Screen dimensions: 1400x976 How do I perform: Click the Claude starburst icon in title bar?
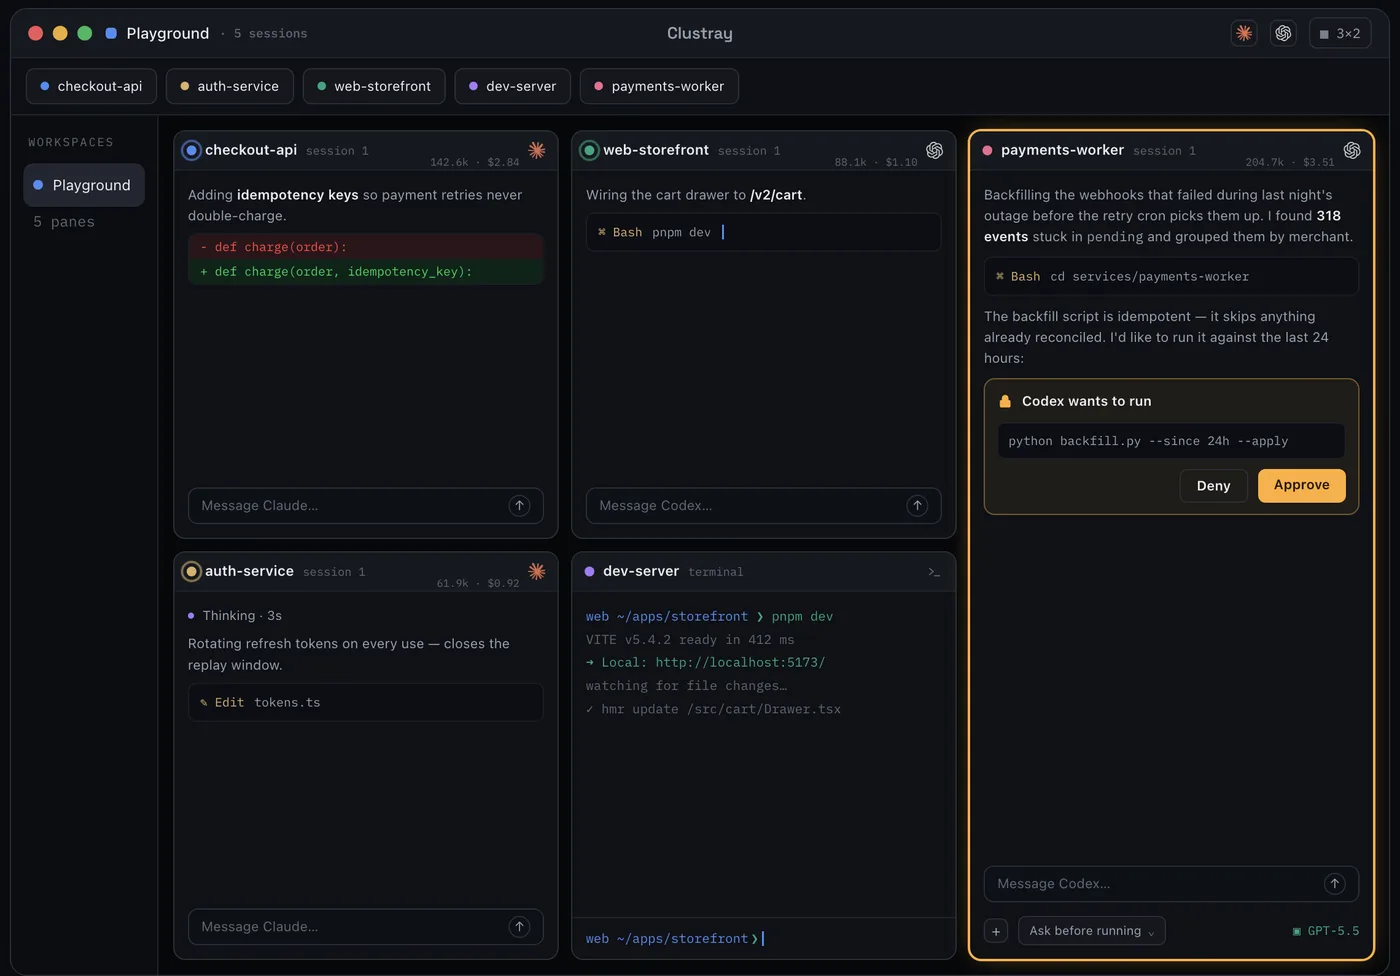point(1244,33)
